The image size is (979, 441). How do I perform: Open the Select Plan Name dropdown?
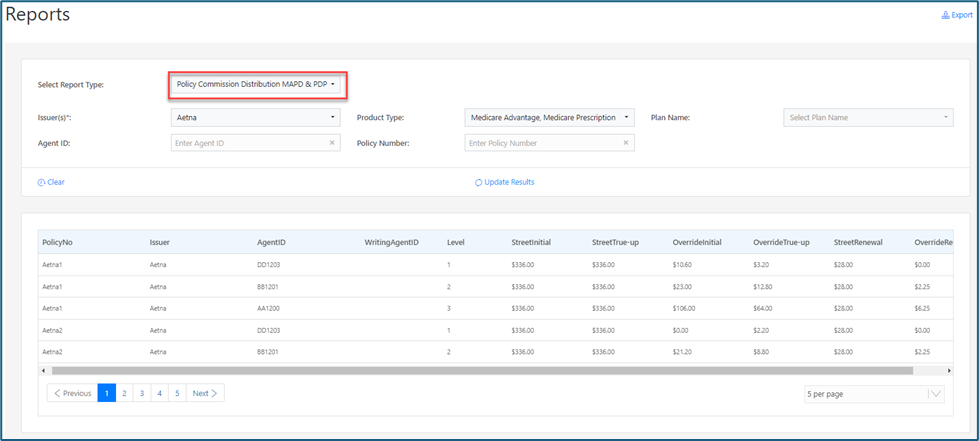pyautogui.click(x=867, y=118)
